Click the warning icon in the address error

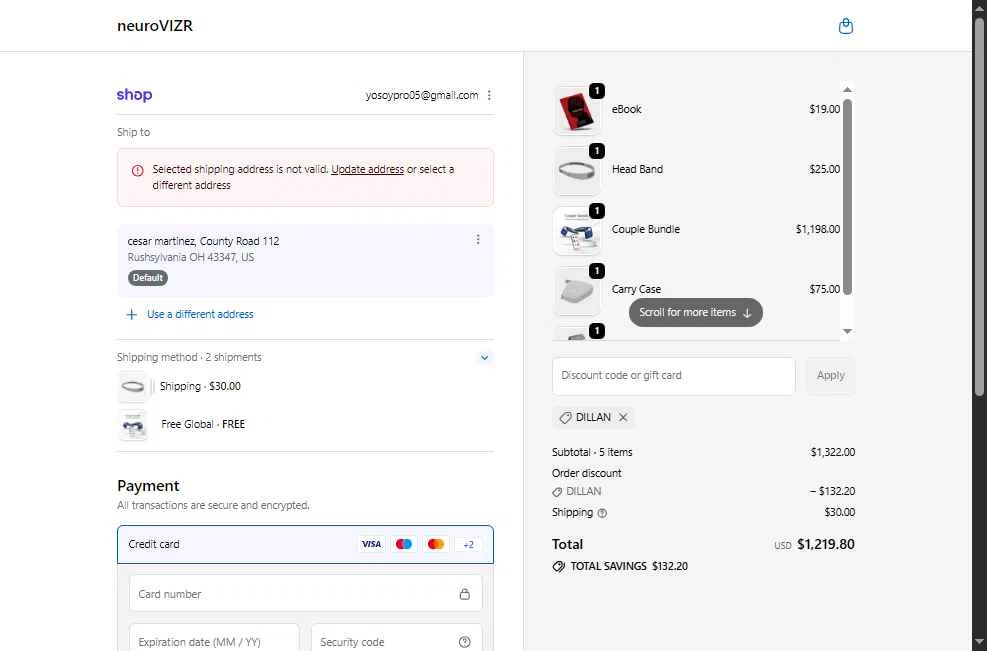coord(137,171)
